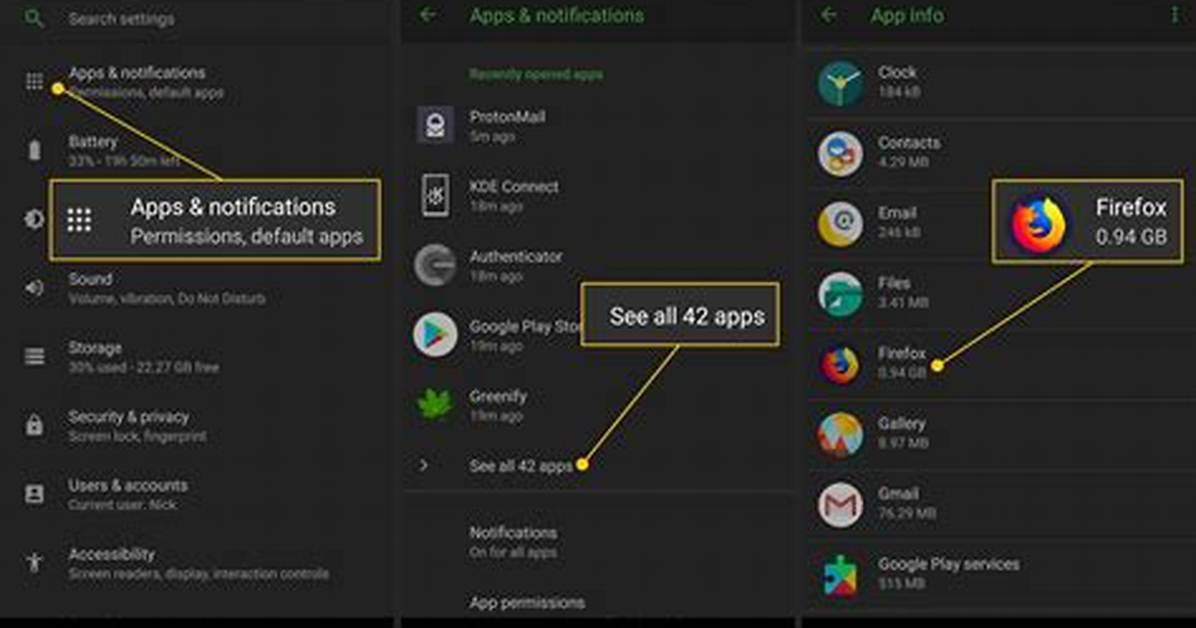Open Greenify from recent apps
This screenshot has width=1196, height=628.
600,404
